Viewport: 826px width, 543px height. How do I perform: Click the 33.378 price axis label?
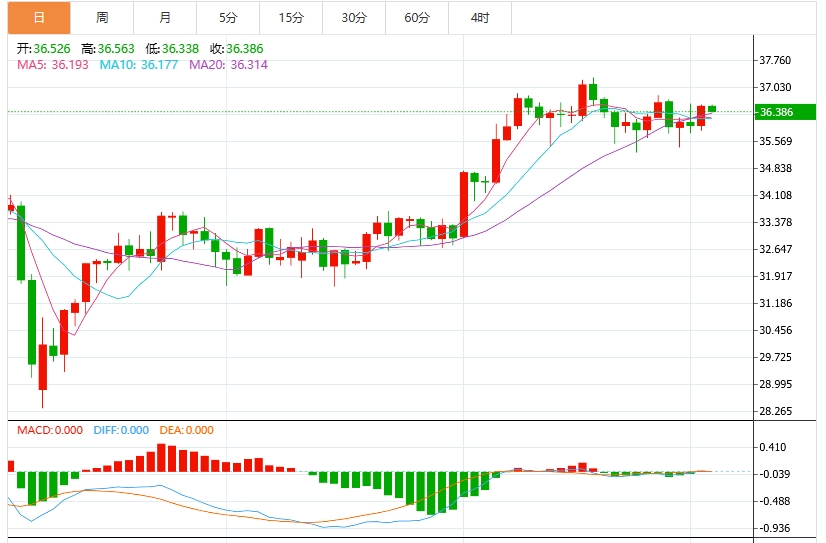(775, 222)
